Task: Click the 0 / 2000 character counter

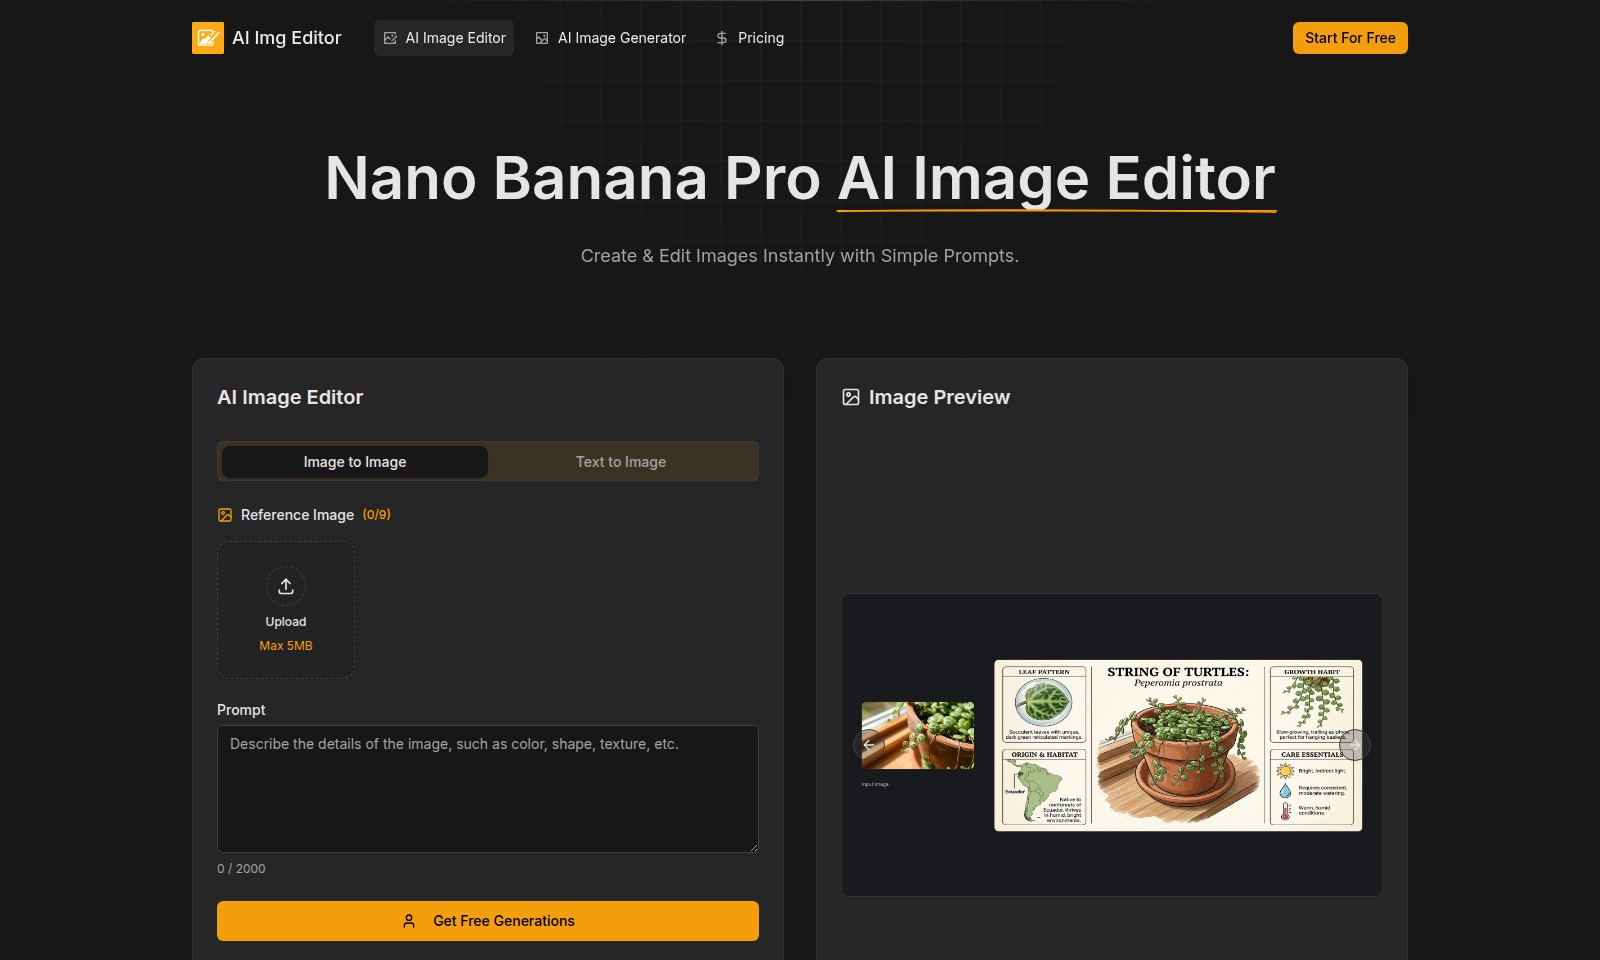Action: [241, 869]
